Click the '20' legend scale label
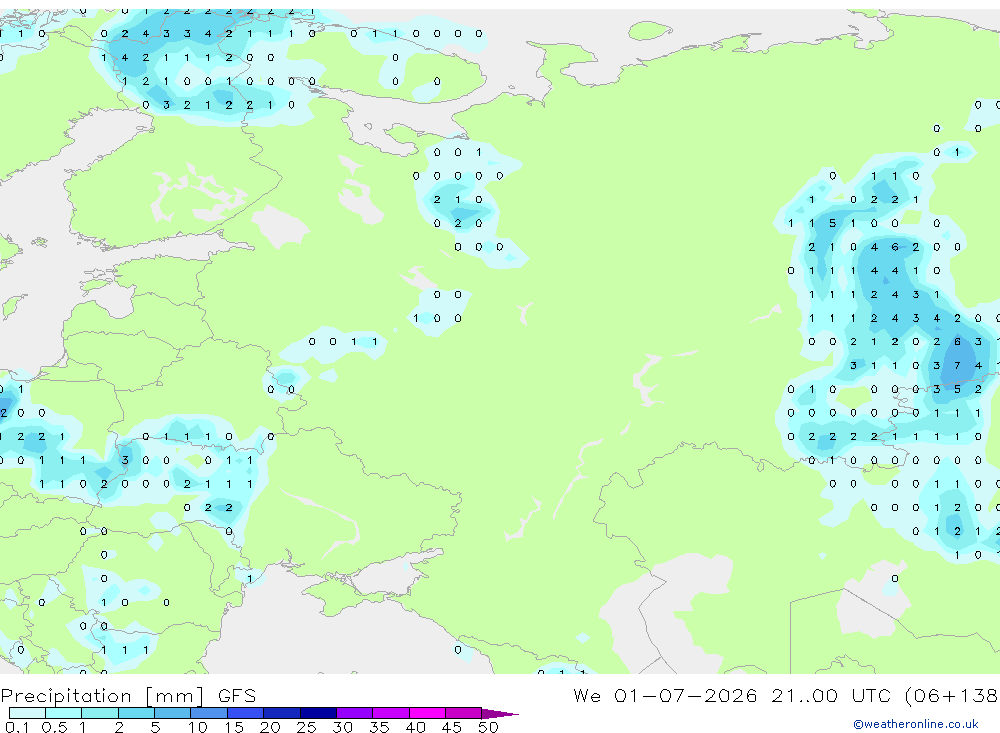1000x733 pixels. (270, 727)
